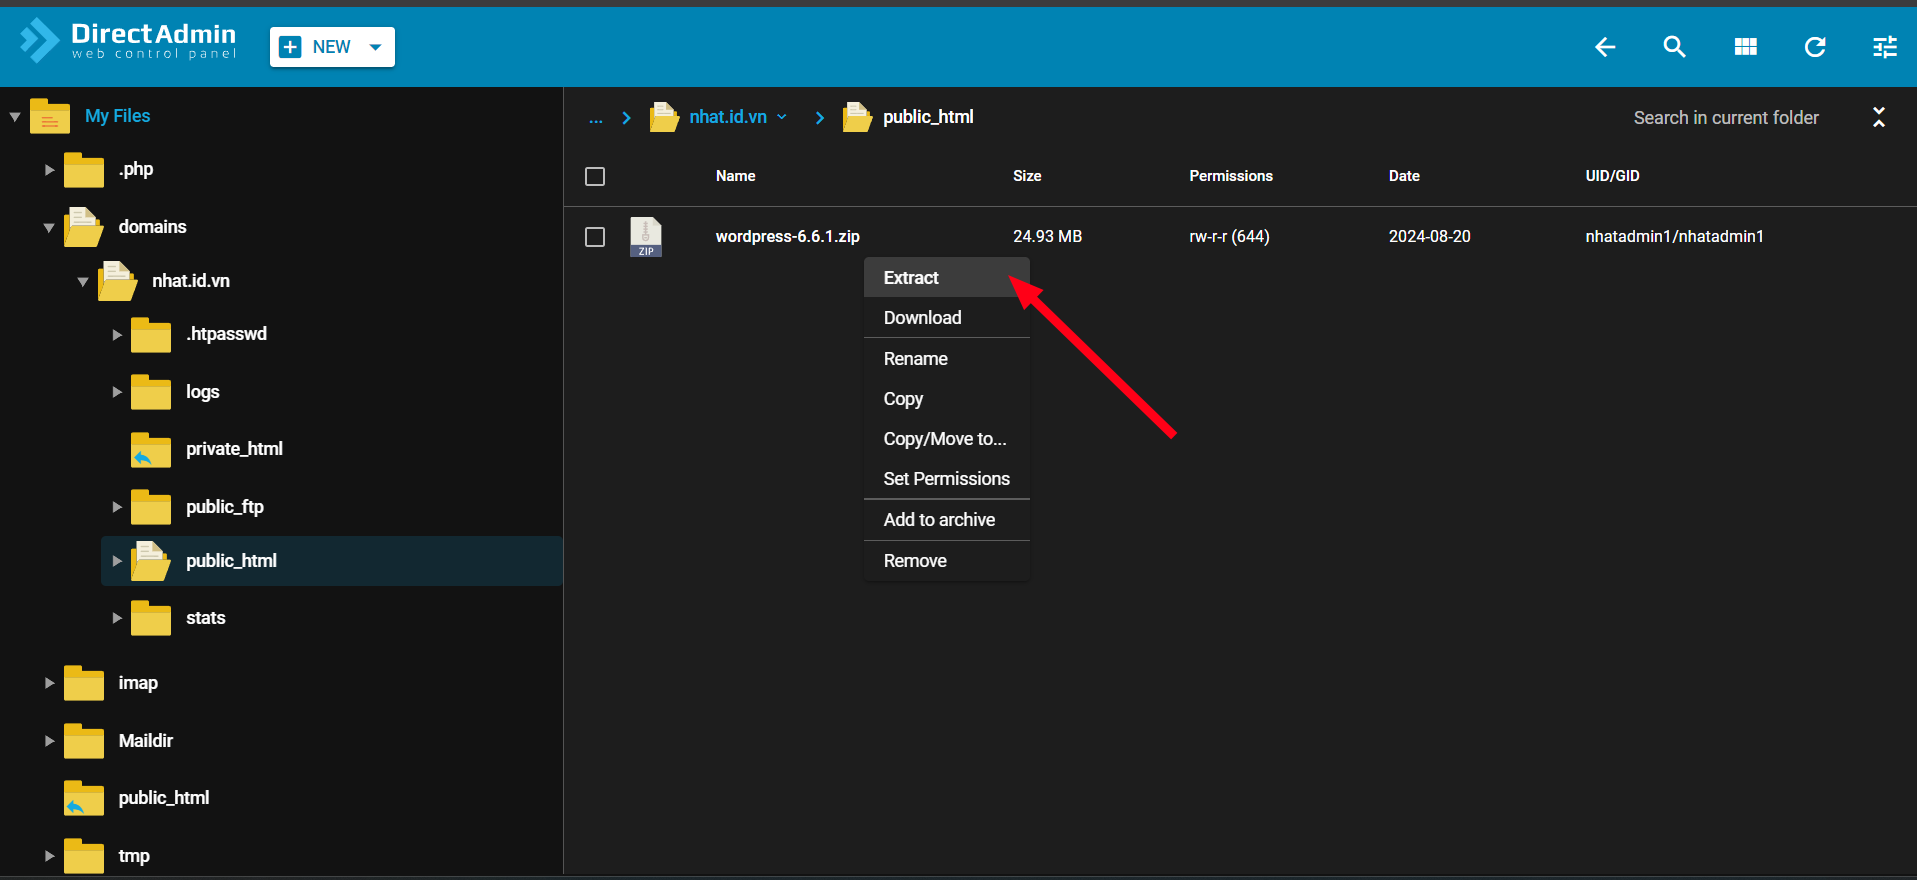
Task: Sort by the Date column header
Action: (x=1404, y=176)
